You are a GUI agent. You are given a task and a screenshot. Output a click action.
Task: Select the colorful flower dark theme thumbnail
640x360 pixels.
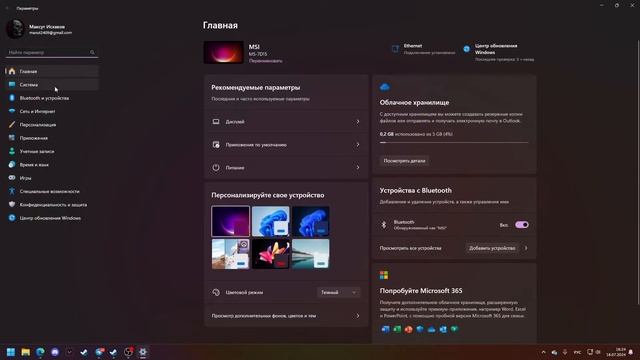pos(271,254)
